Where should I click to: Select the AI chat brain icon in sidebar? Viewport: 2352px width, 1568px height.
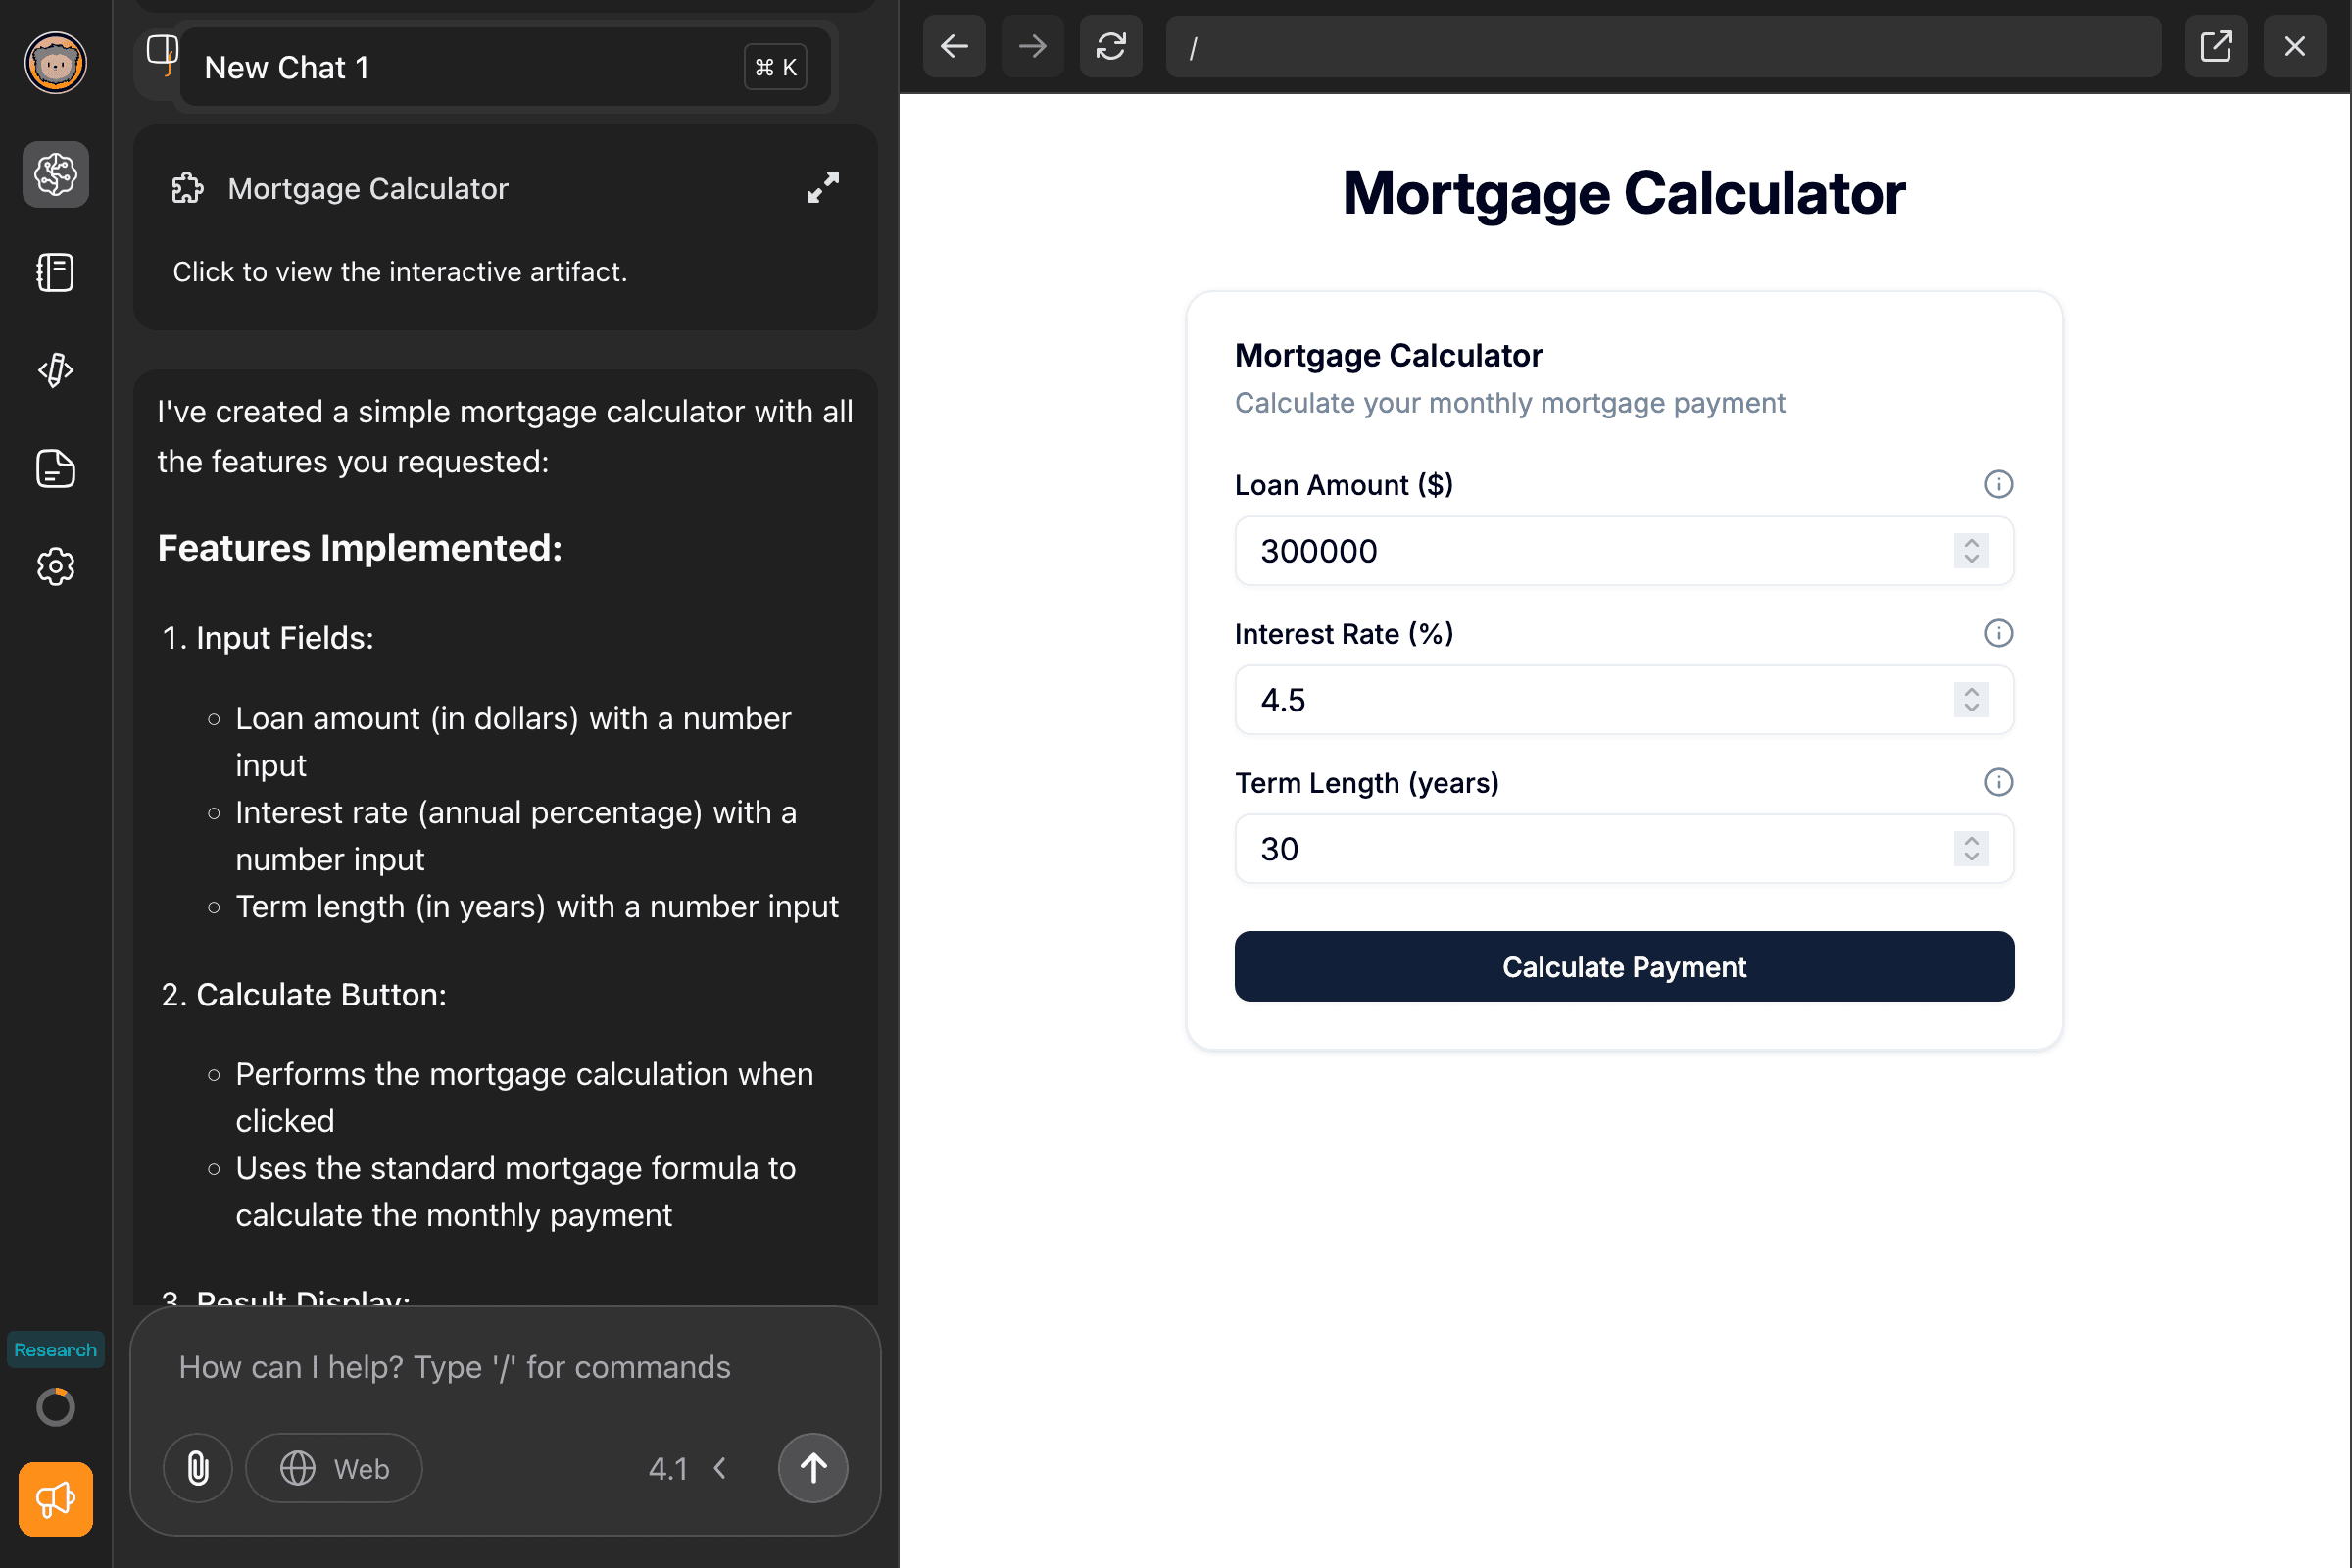pyautogui.click(x=55, y=174)
